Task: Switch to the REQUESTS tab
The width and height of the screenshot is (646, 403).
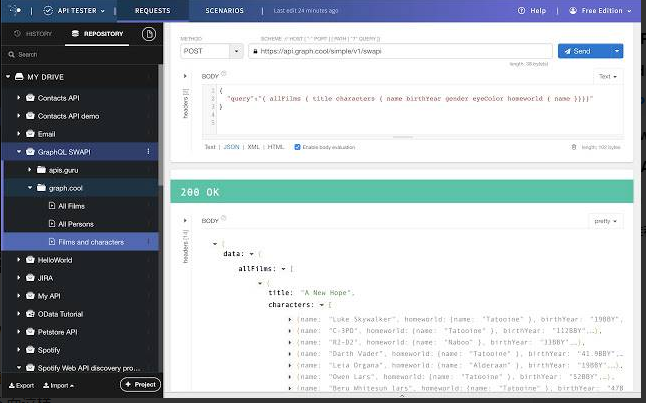Action: click(152, 11)
